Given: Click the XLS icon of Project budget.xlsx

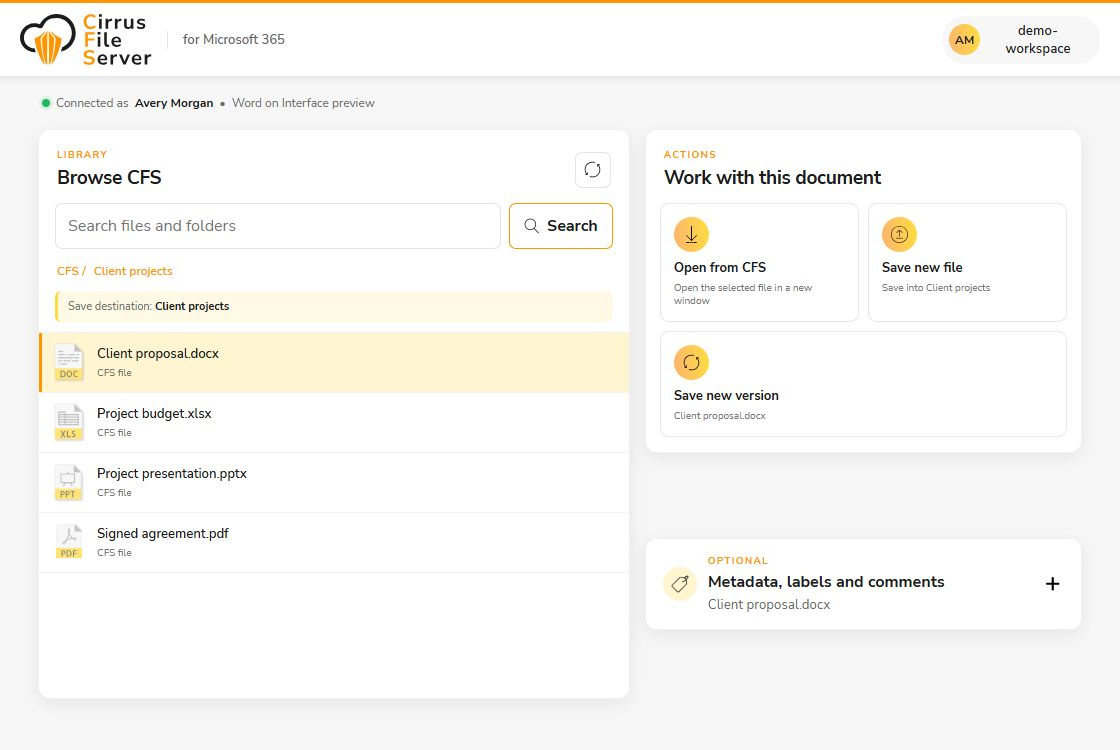Looking at the screenshot, I should (x=69, y=422).
